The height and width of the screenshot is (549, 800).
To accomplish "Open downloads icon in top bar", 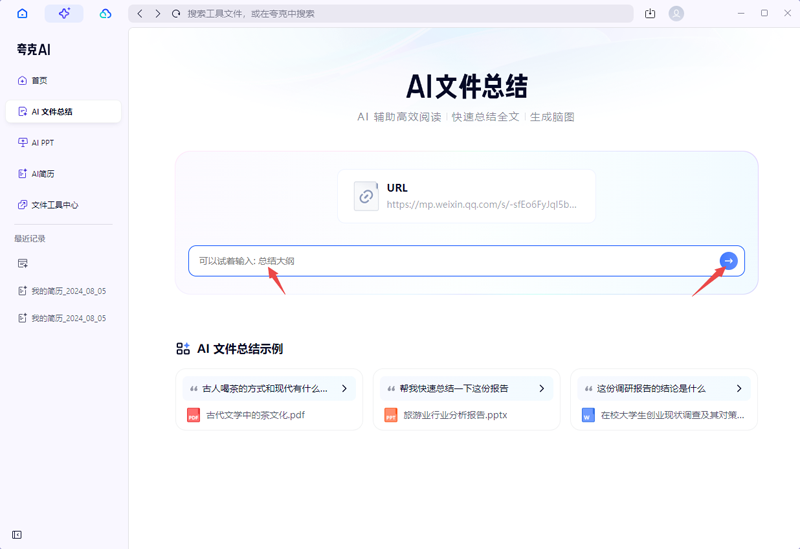I will [650, 14].
